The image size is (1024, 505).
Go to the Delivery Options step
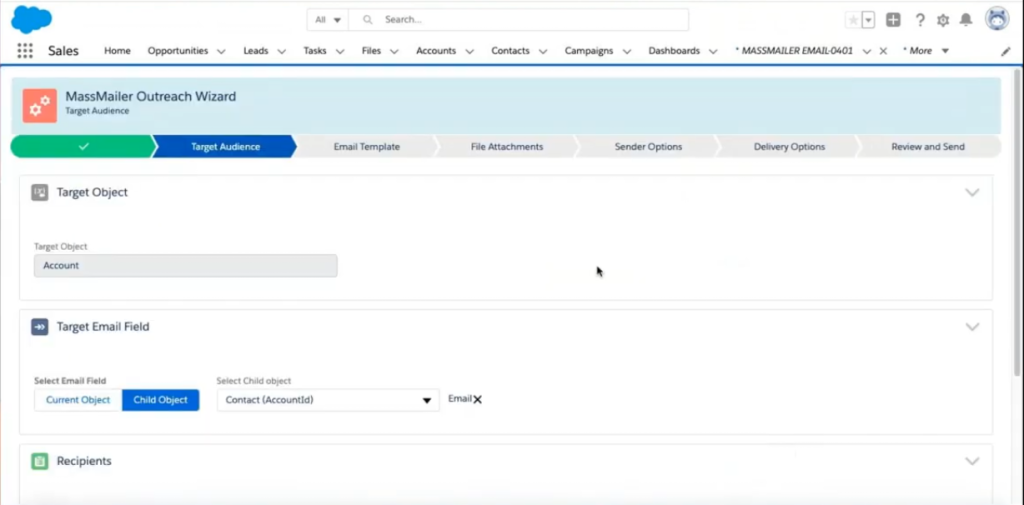point(789,146)
